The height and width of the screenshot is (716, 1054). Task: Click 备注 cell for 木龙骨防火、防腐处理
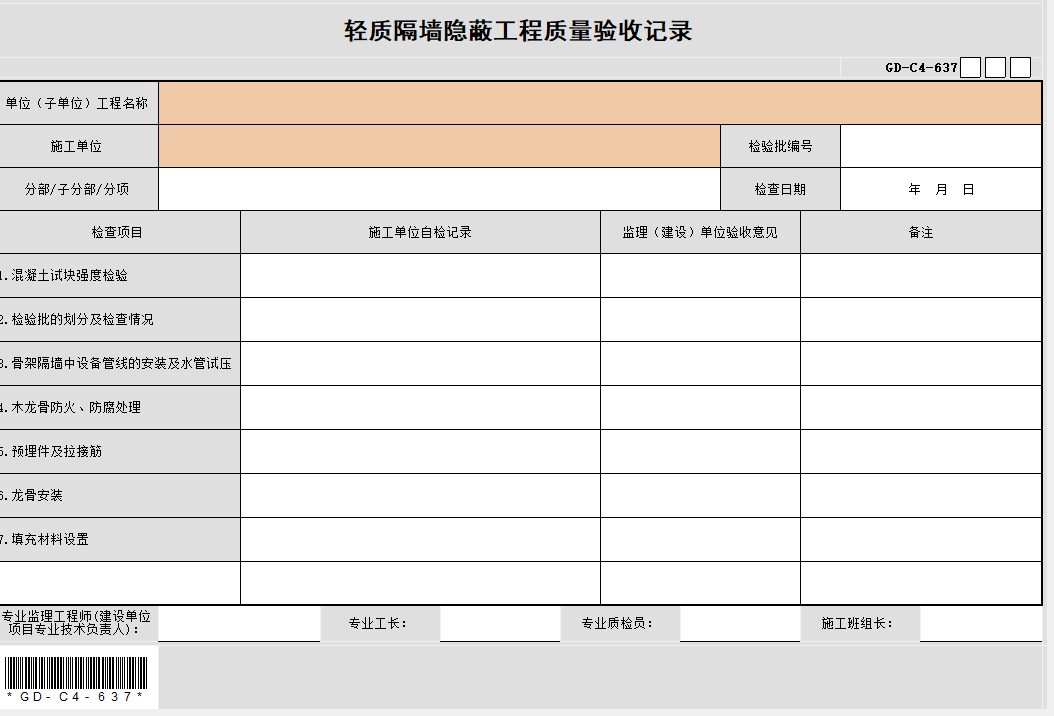(x=921, y=407)
